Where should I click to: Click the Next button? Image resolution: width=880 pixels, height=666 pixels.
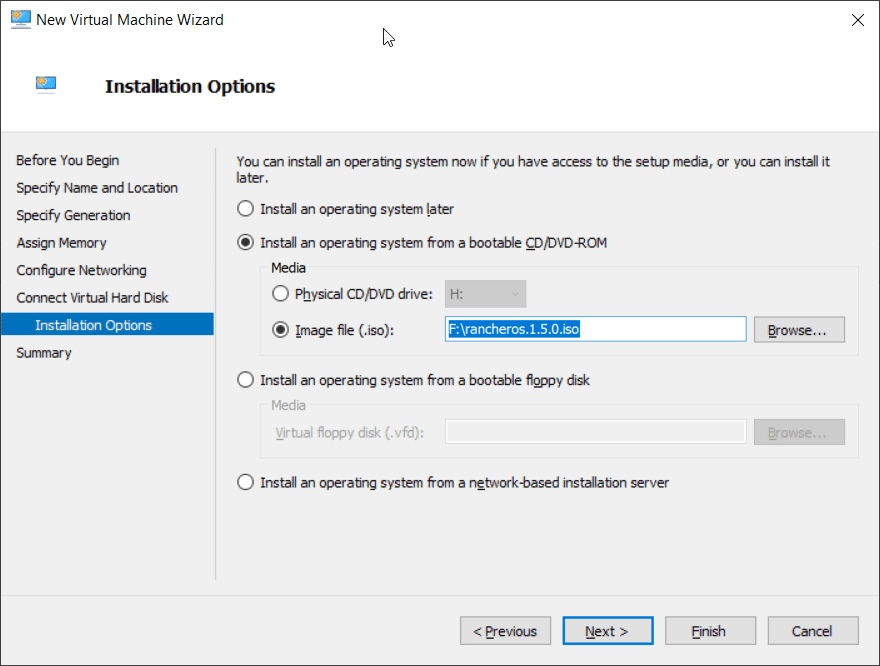click(x=608, y=631)
